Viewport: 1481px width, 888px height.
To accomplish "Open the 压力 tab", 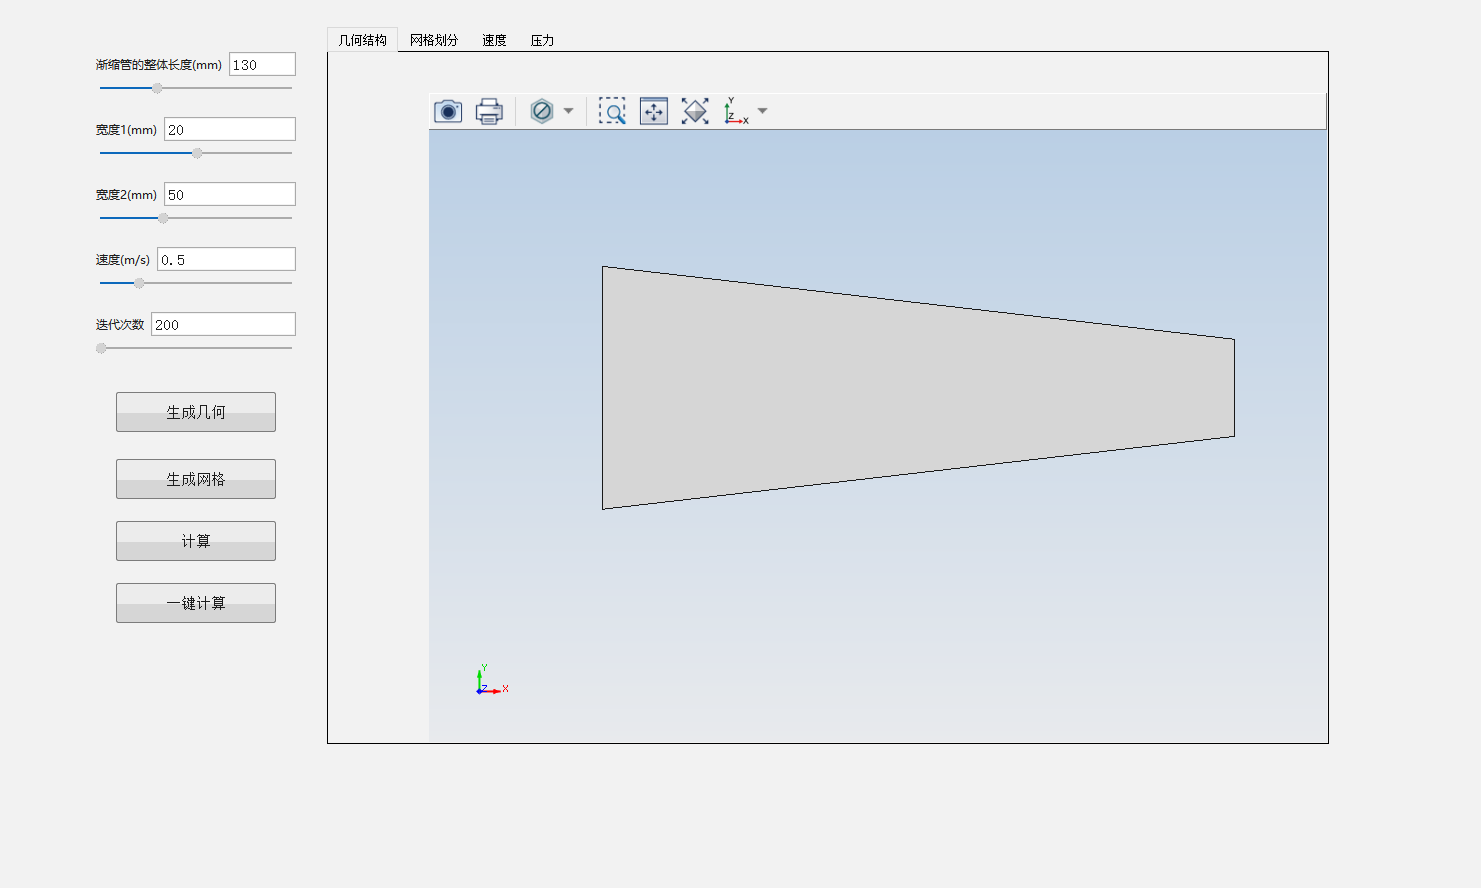I will tap(542, 40).
